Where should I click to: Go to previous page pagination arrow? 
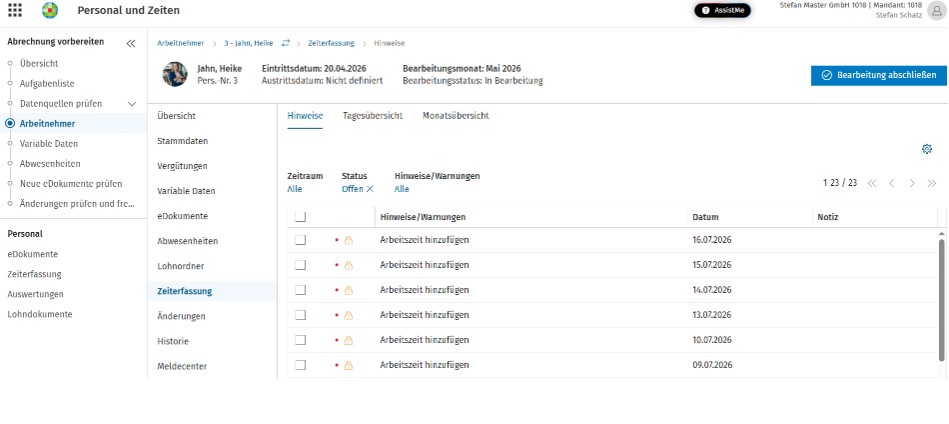point(892,183)
